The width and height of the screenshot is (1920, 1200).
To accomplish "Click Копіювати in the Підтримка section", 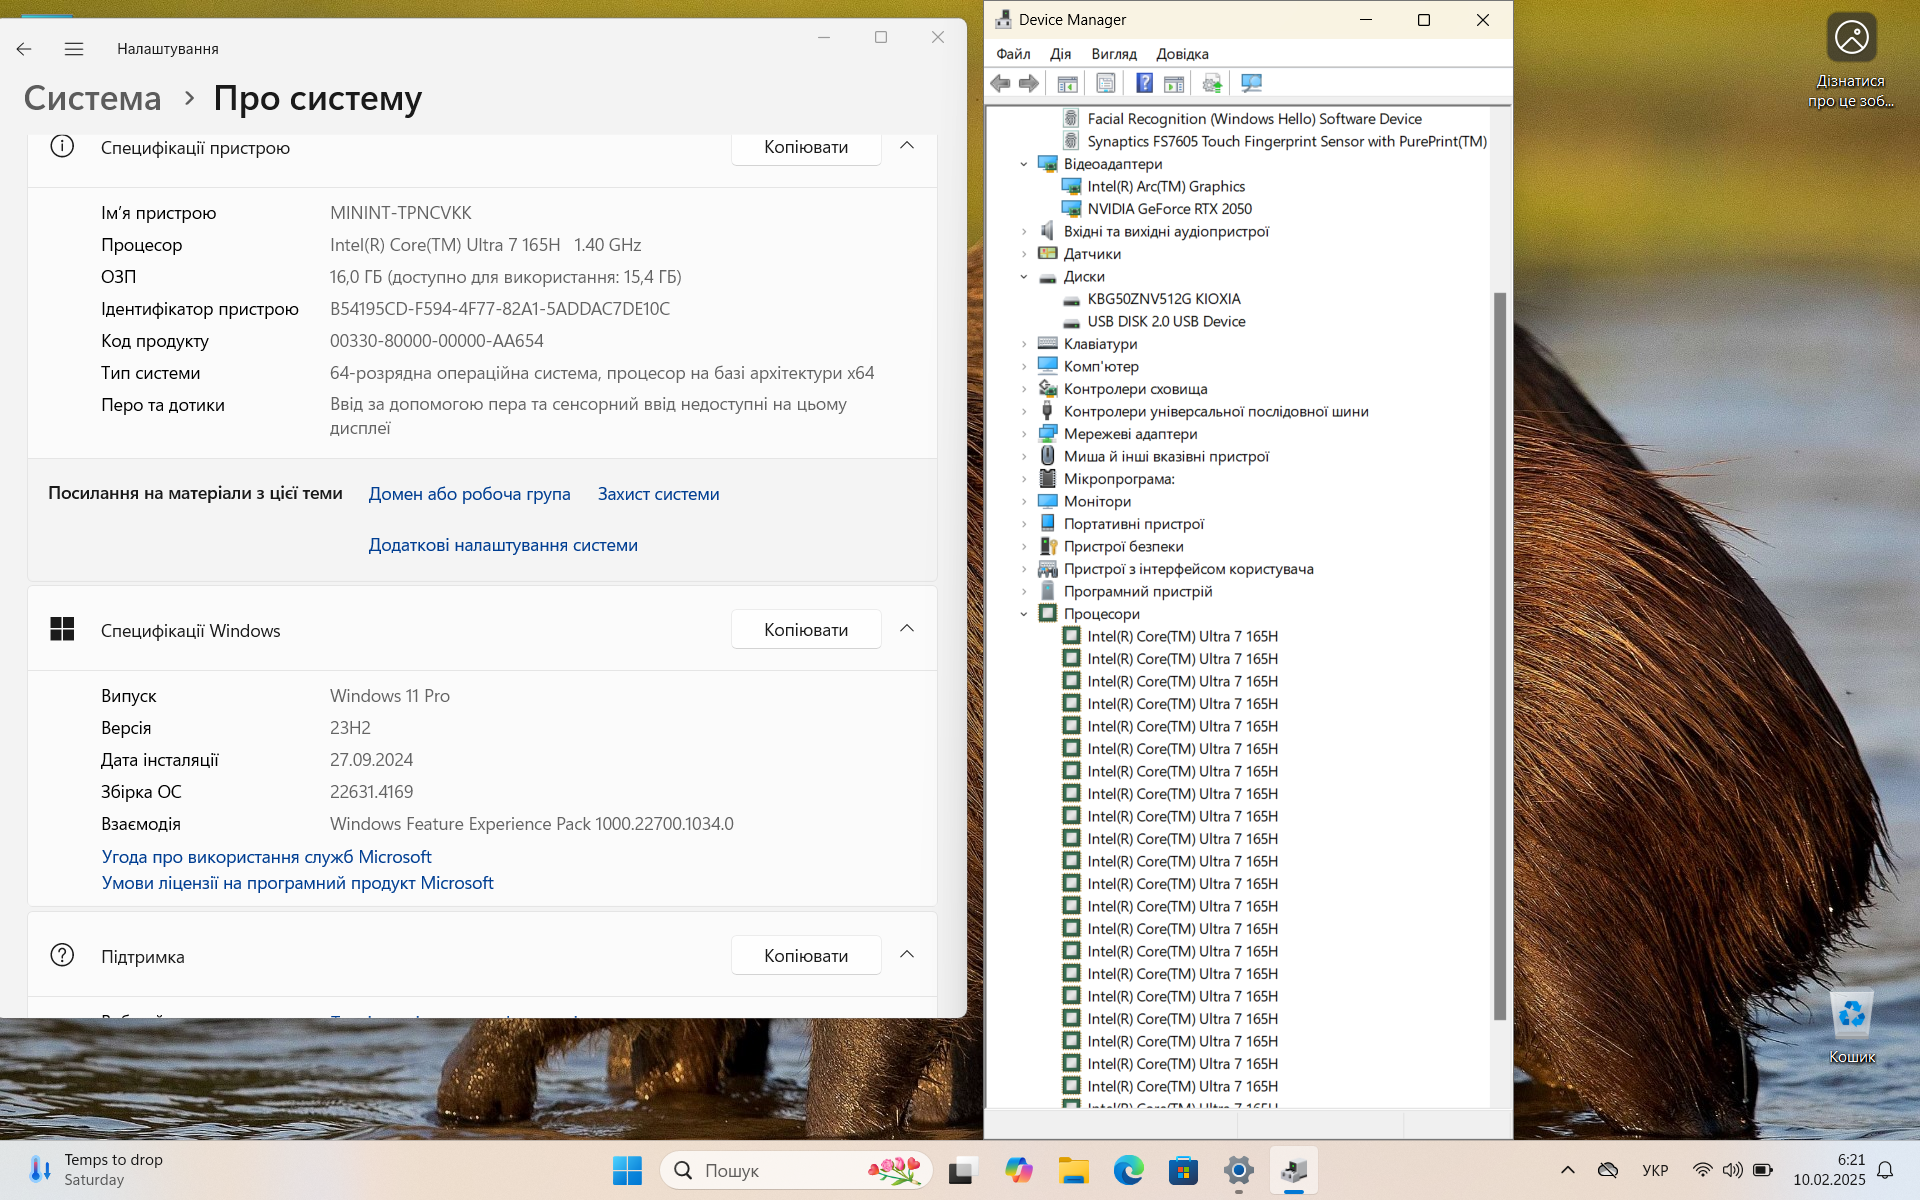I will tap(806, 956).
